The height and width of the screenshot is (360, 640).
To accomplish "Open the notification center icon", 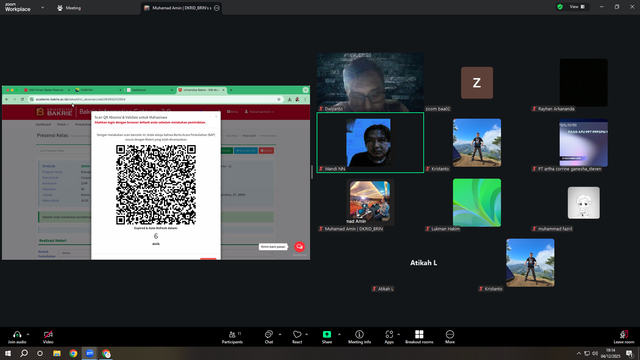I will tap(629, 353).
